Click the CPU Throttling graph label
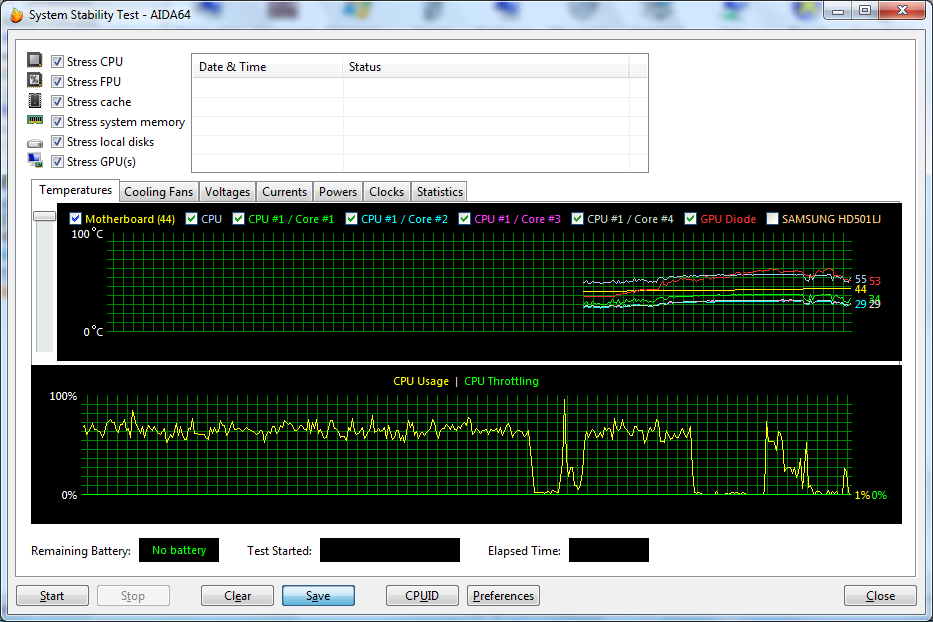 point(501,381)
